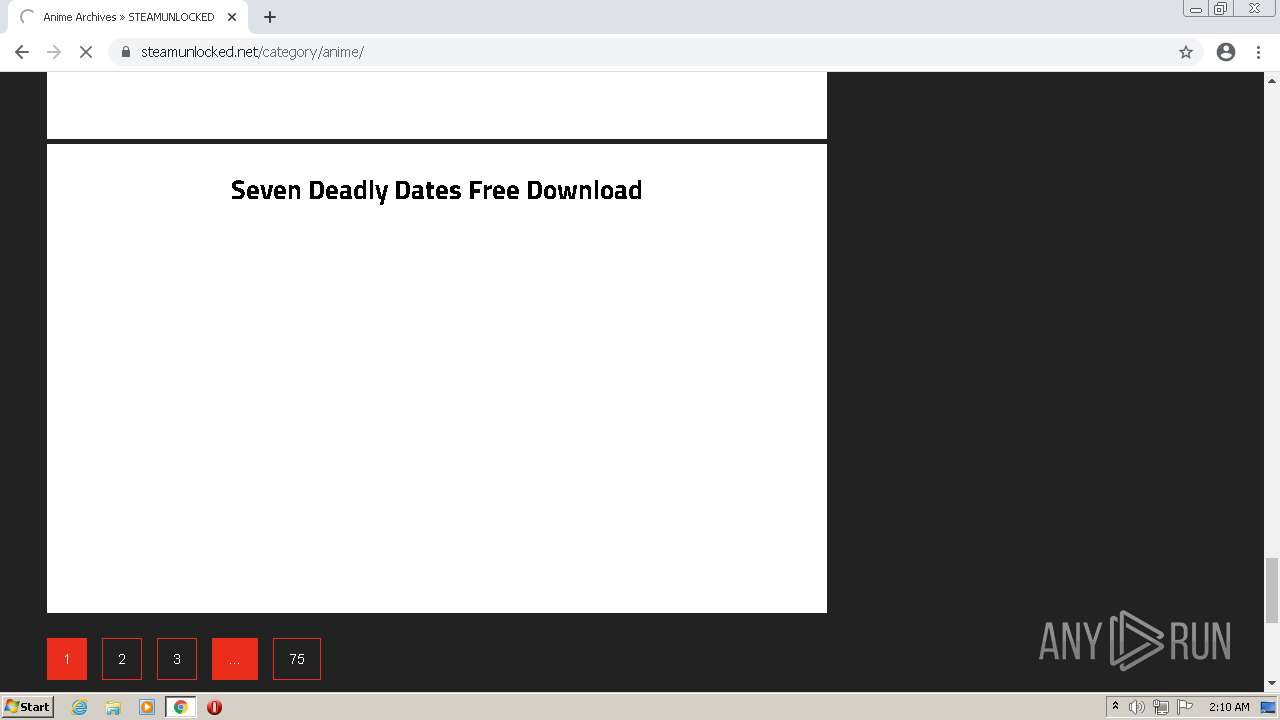This screenshot has width=1280, height=720.
Task: Launch Internet Explorer from taskbar
Action: click(x=80, y=707)
